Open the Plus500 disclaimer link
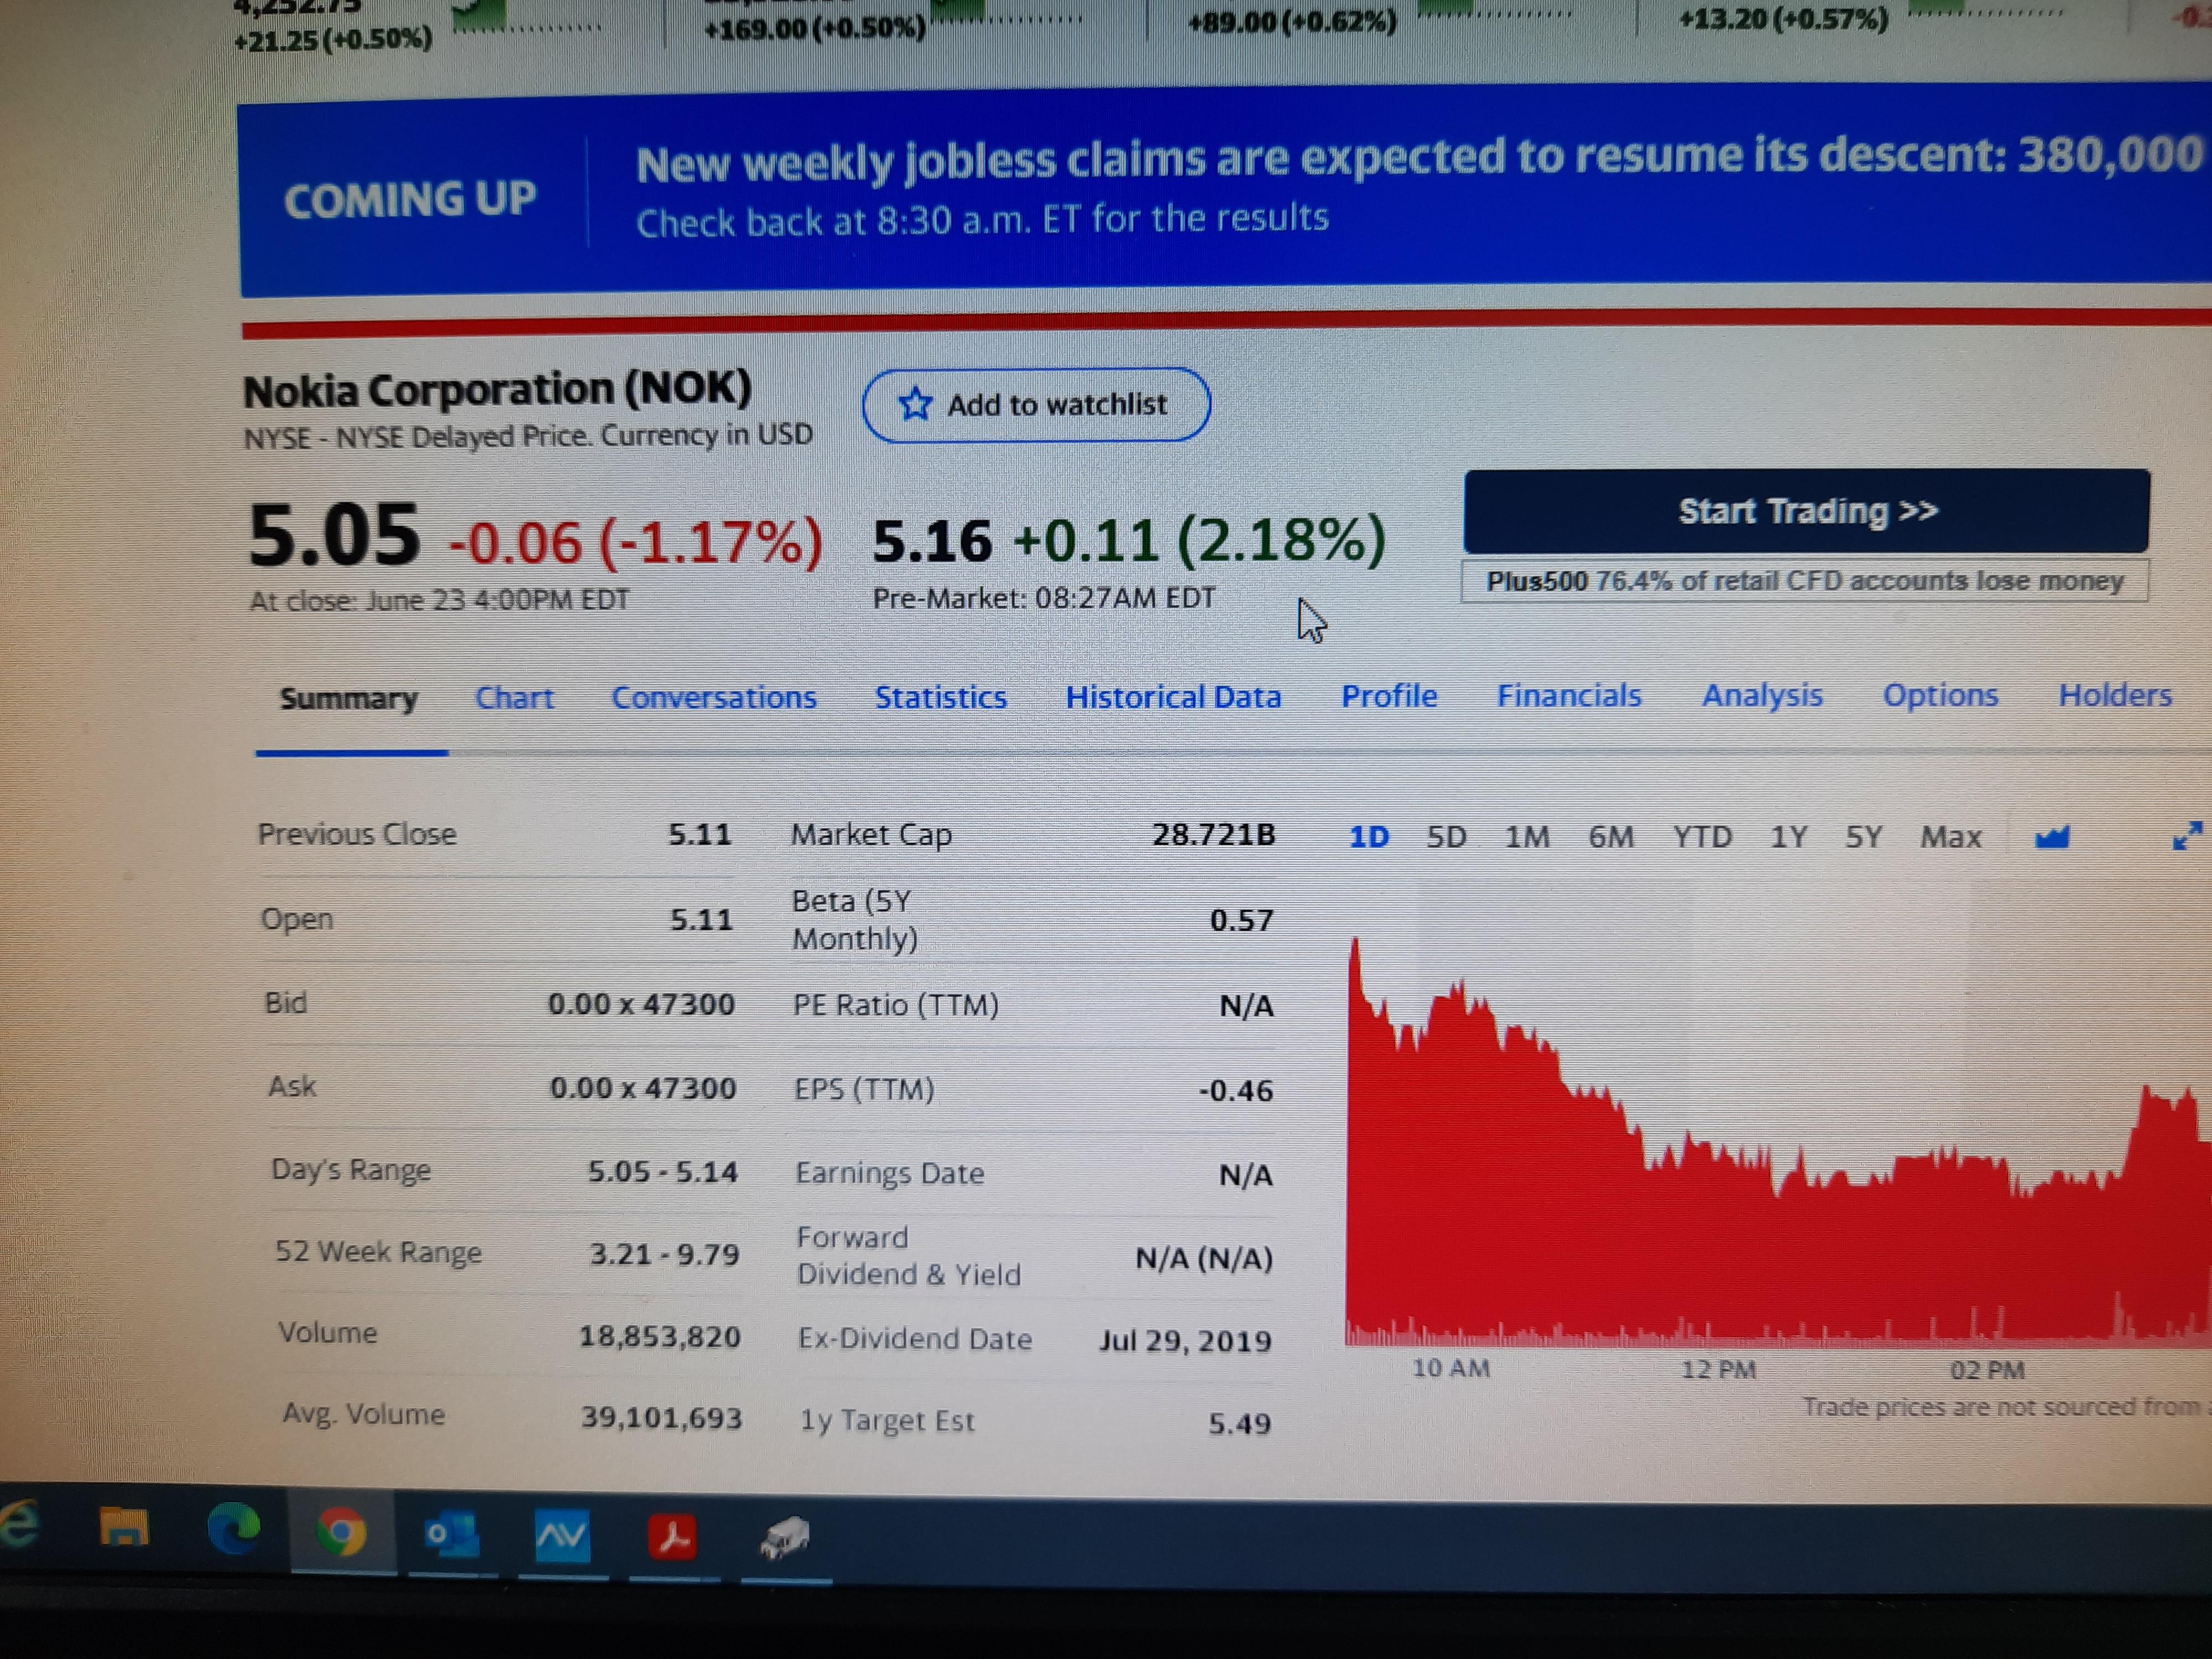 pyautogui.click(x=1806, y=580)
